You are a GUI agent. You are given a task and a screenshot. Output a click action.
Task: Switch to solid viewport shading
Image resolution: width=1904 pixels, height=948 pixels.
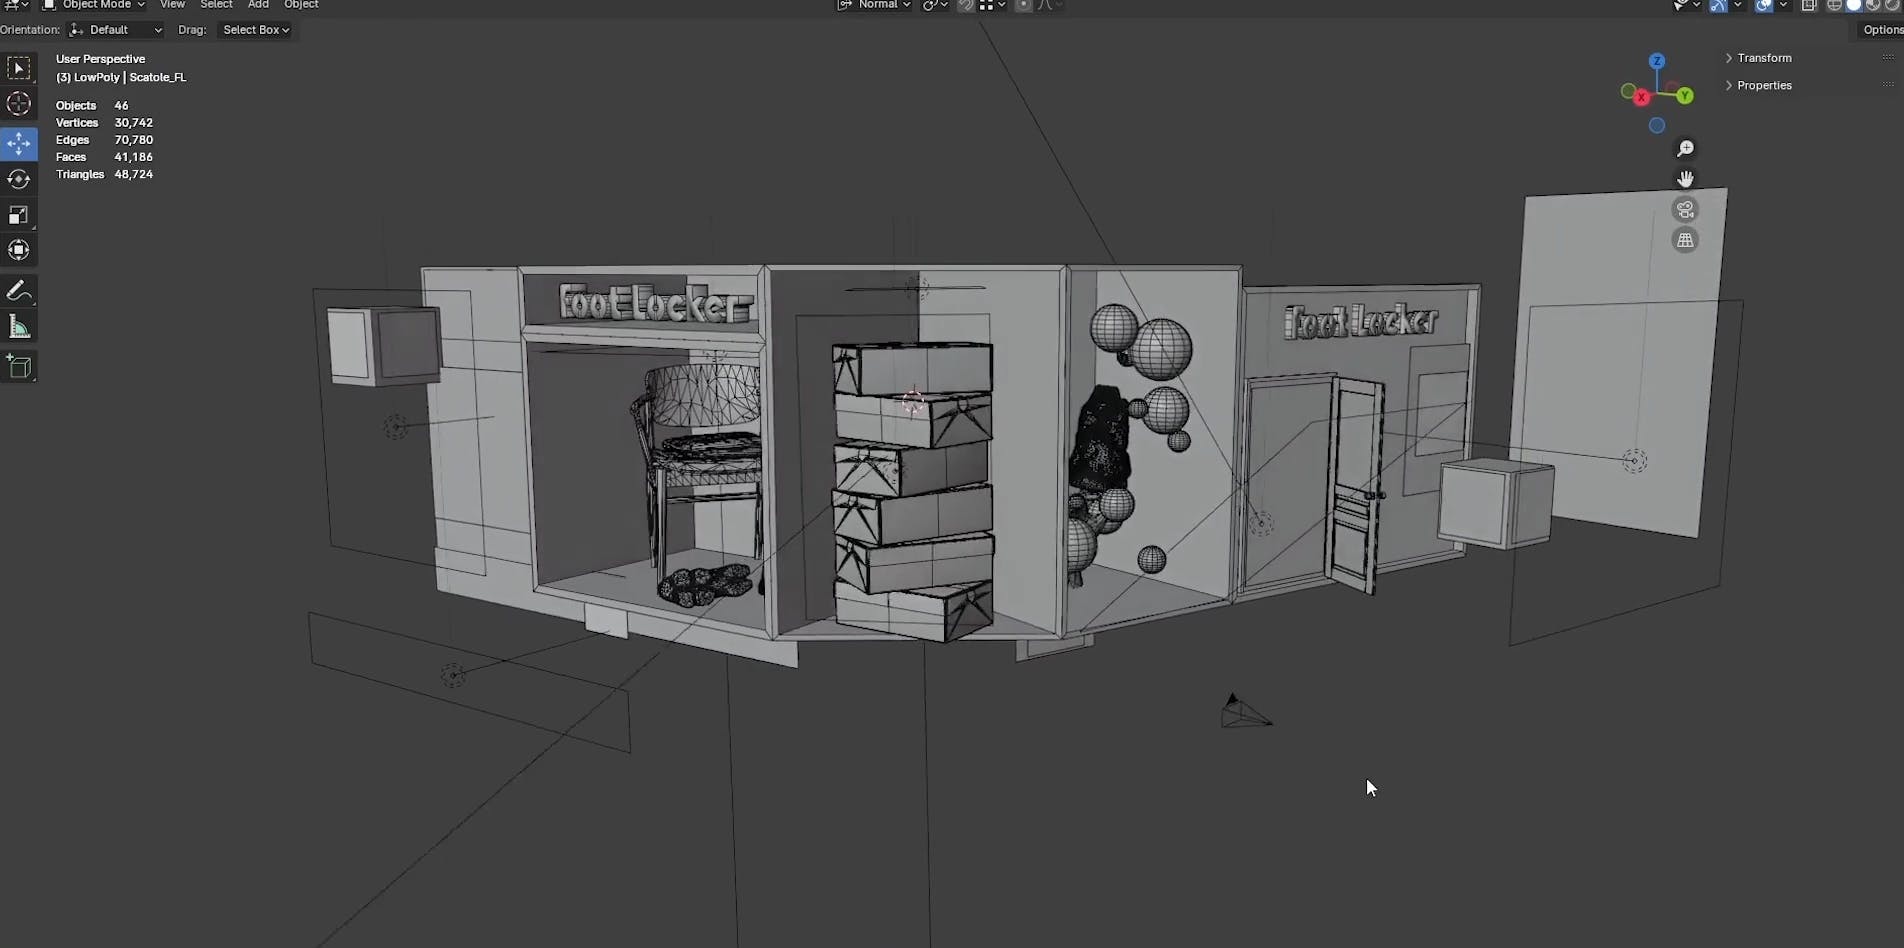click(x=1853, y=5)
